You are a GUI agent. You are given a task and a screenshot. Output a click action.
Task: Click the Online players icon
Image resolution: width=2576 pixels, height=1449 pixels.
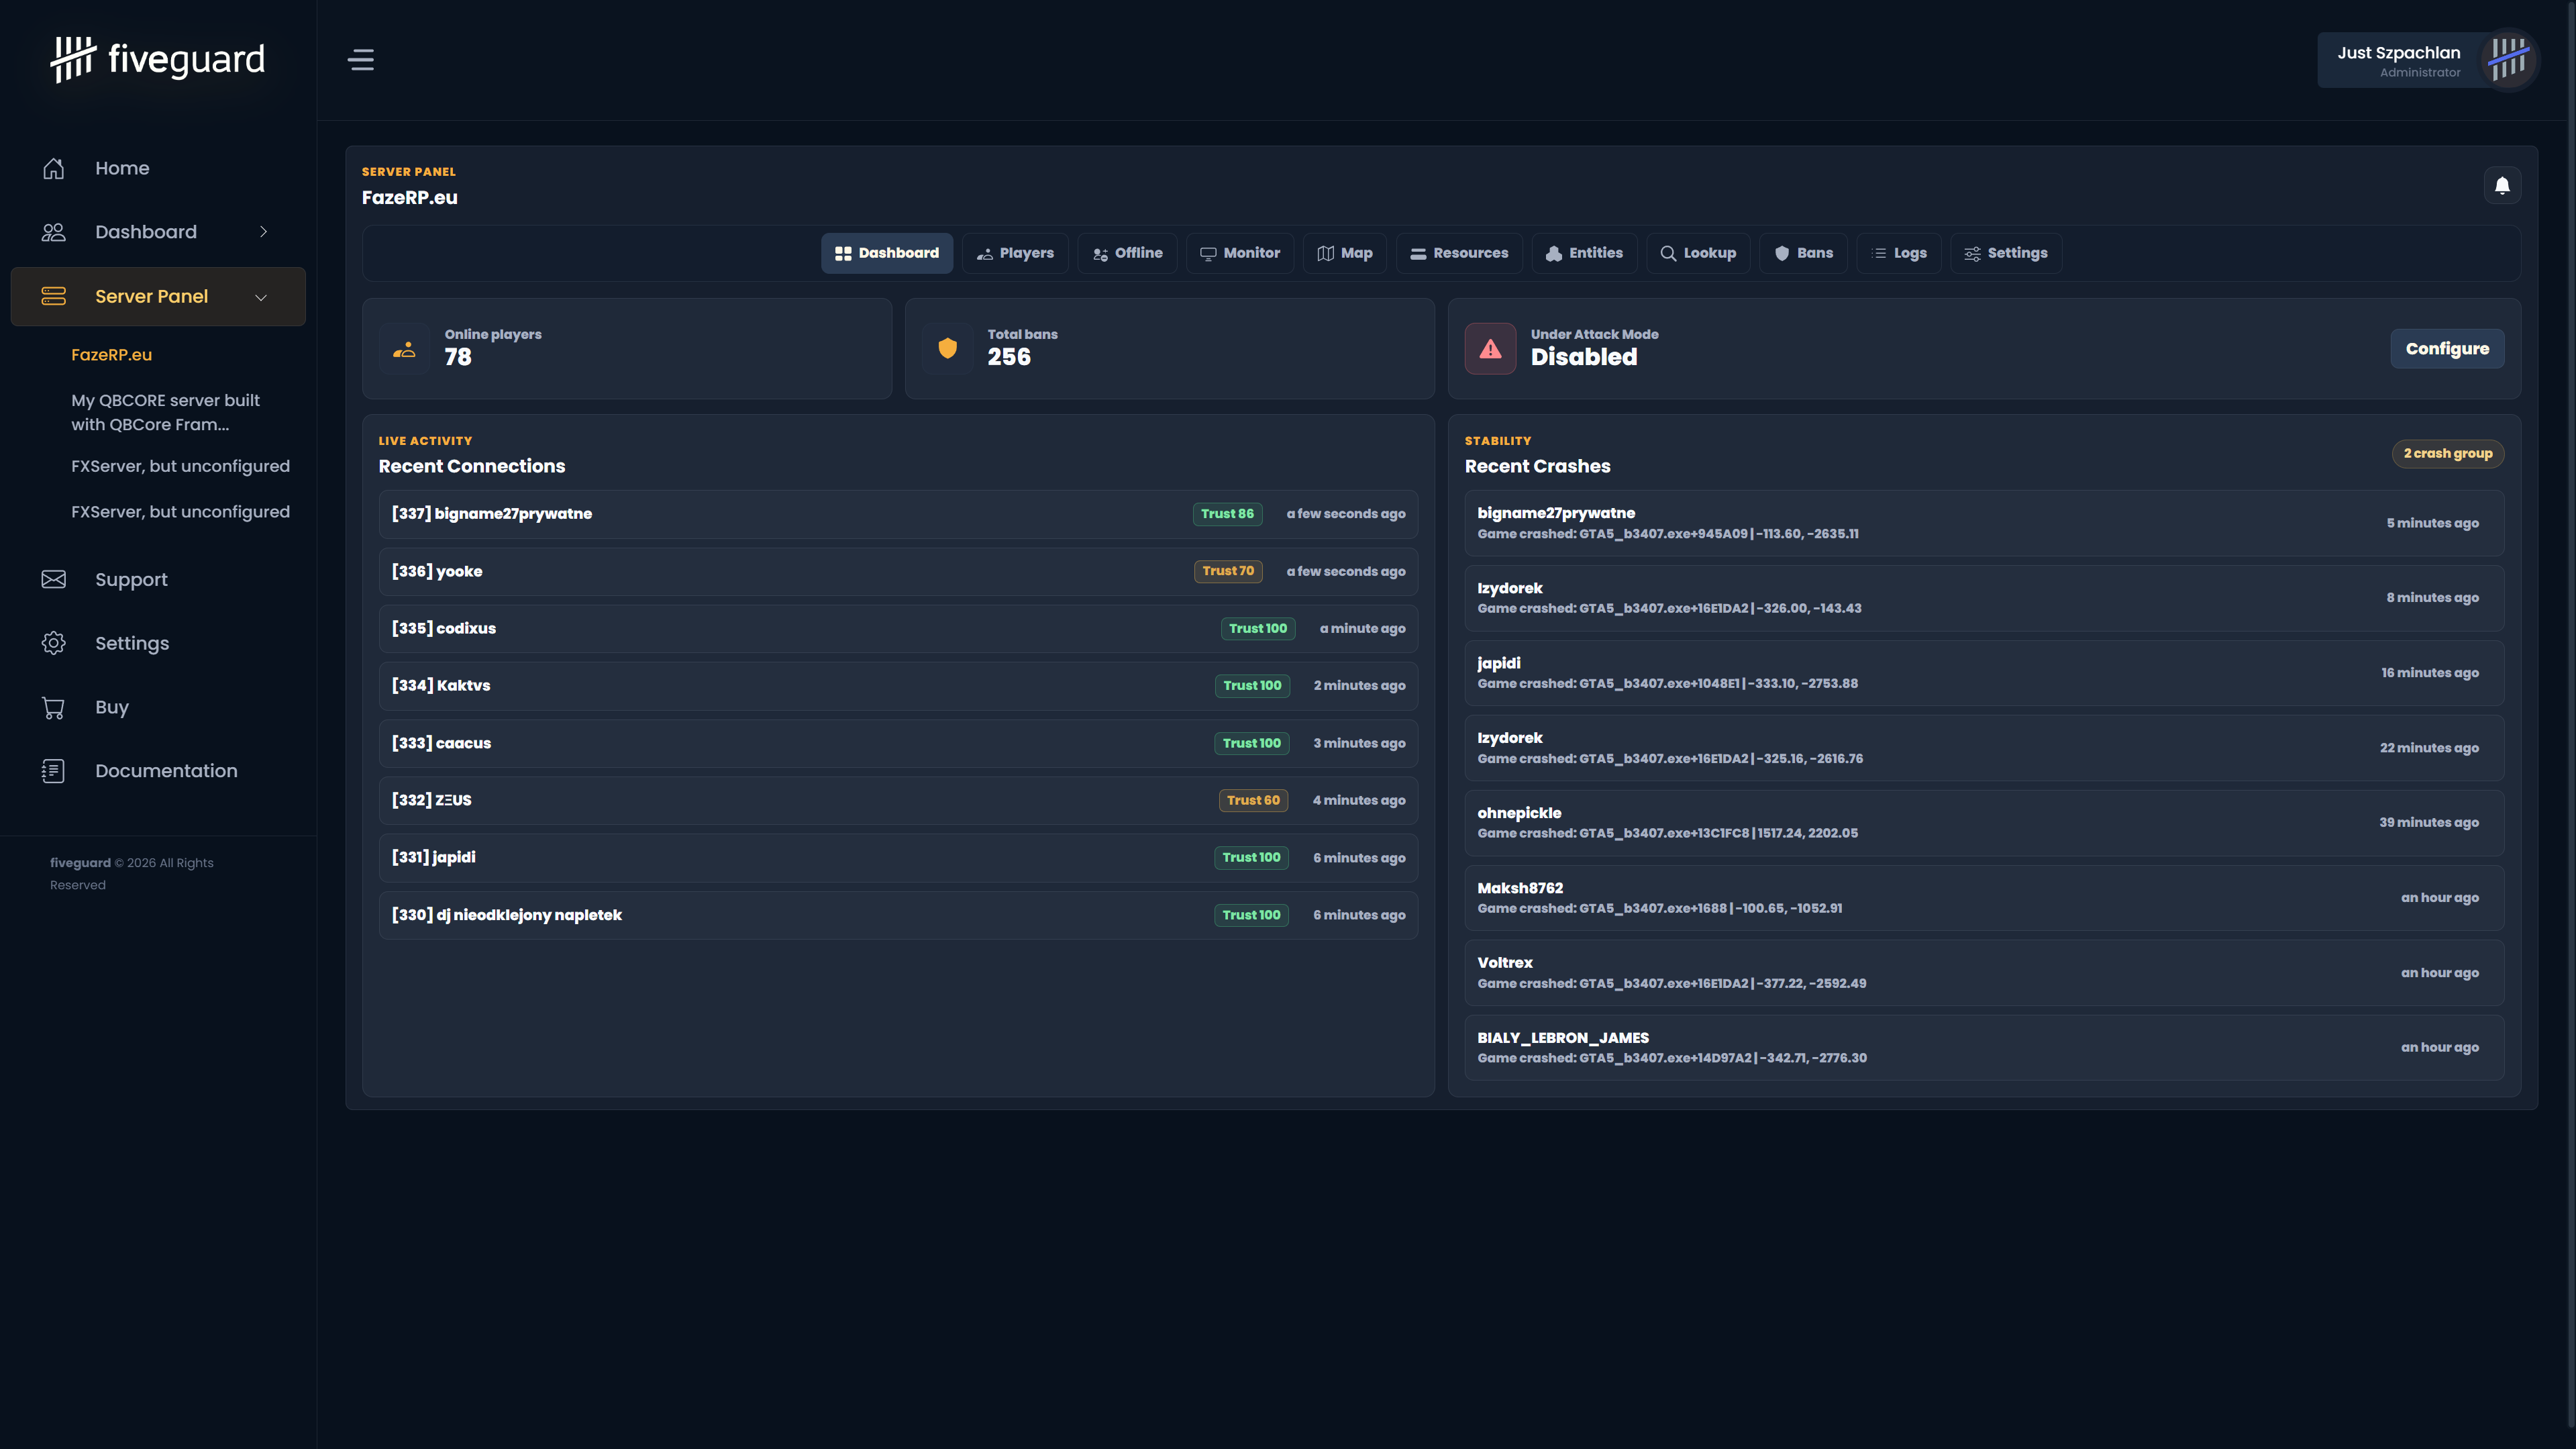[405, 349]
